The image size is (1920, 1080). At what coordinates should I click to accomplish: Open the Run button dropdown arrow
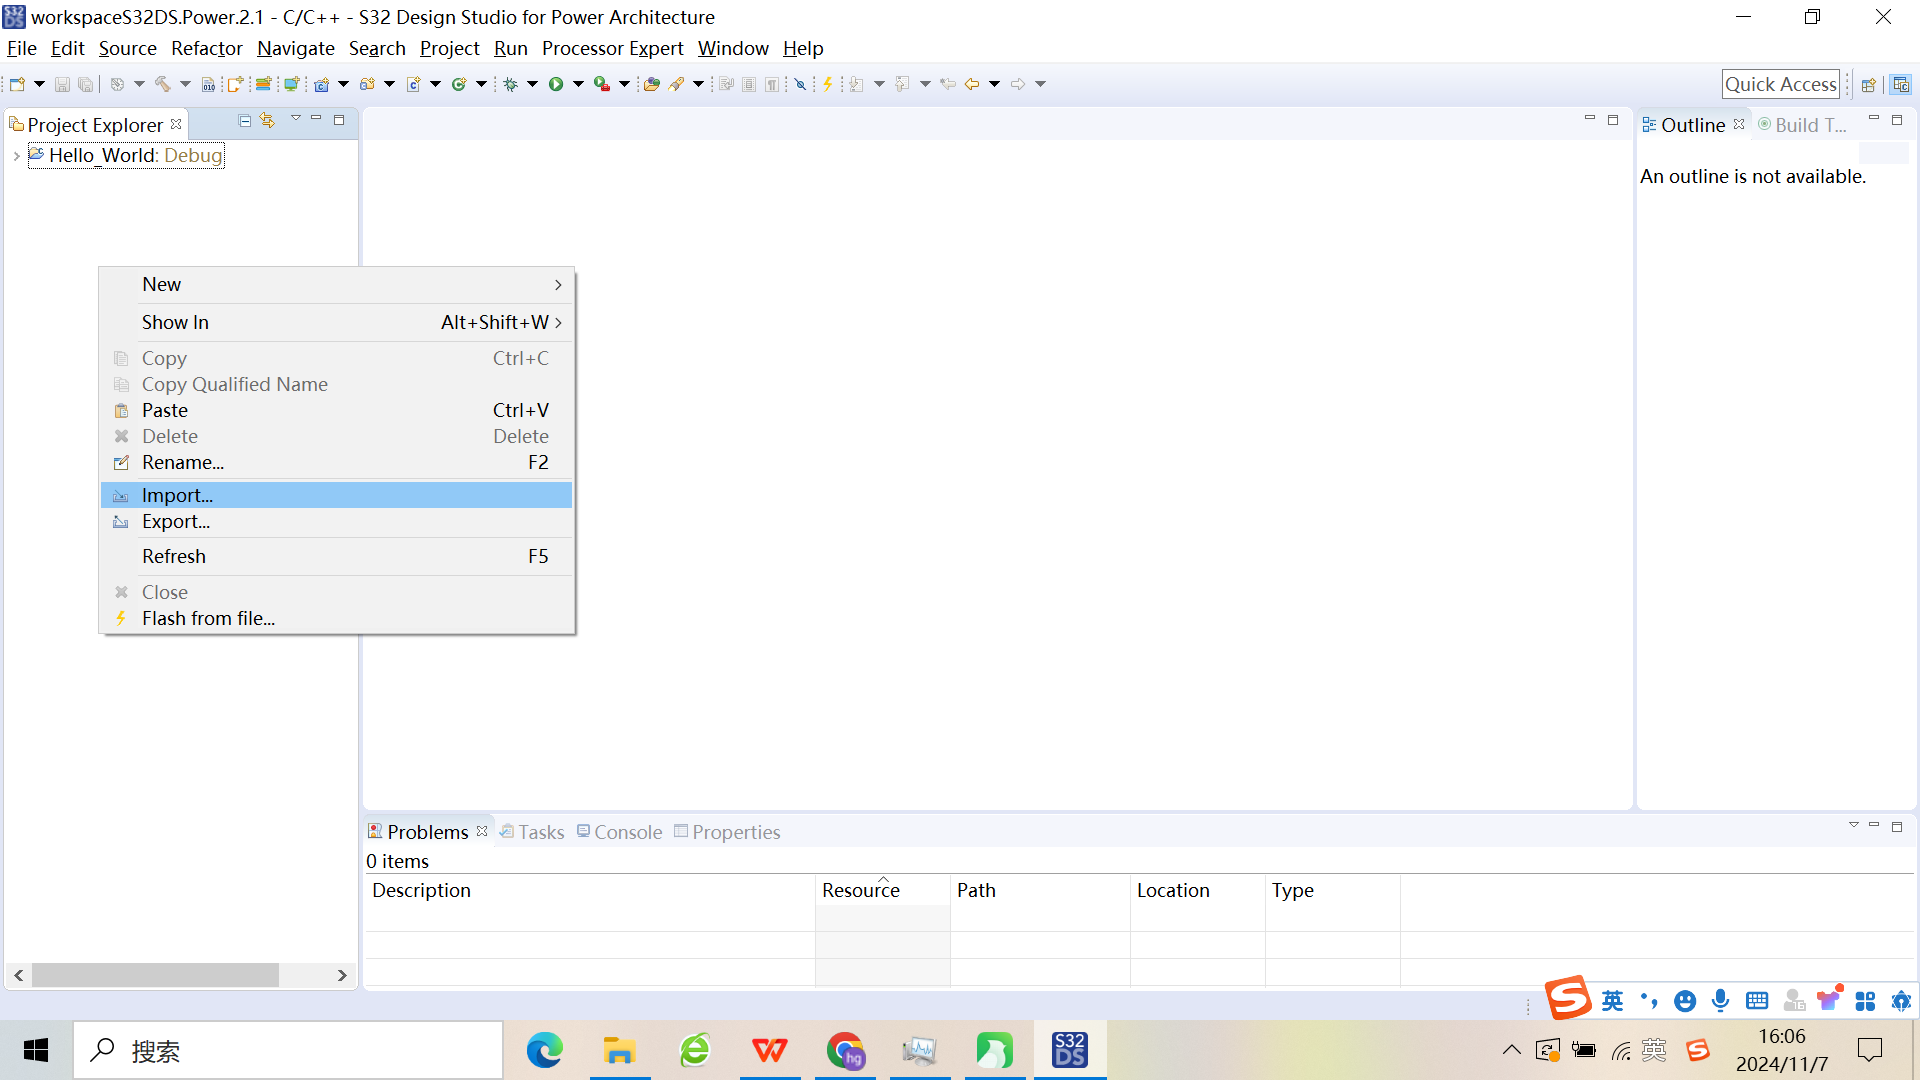(578, 85)
